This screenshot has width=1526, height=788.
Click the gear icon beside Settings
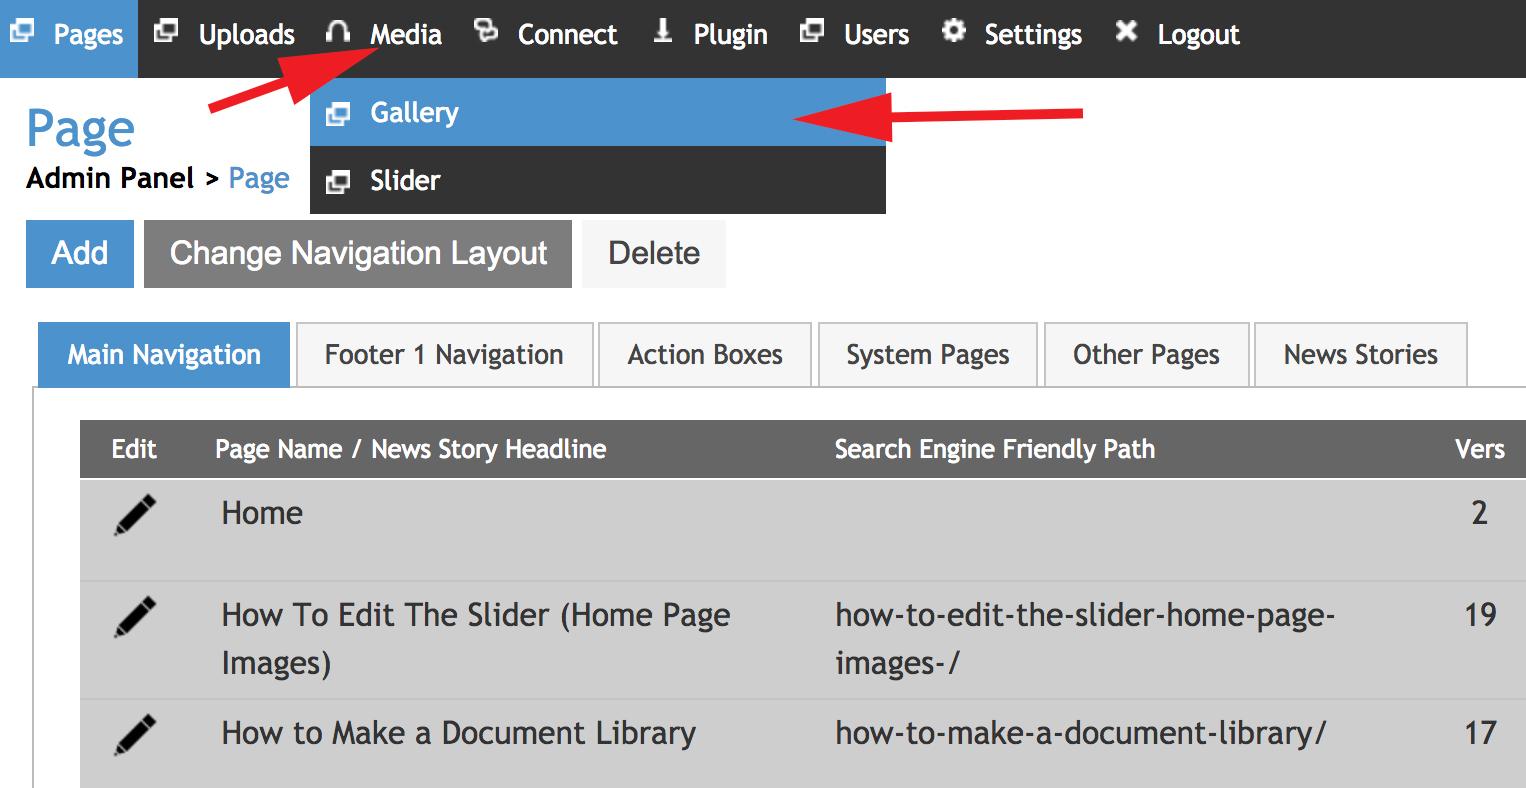pos(954,32)
